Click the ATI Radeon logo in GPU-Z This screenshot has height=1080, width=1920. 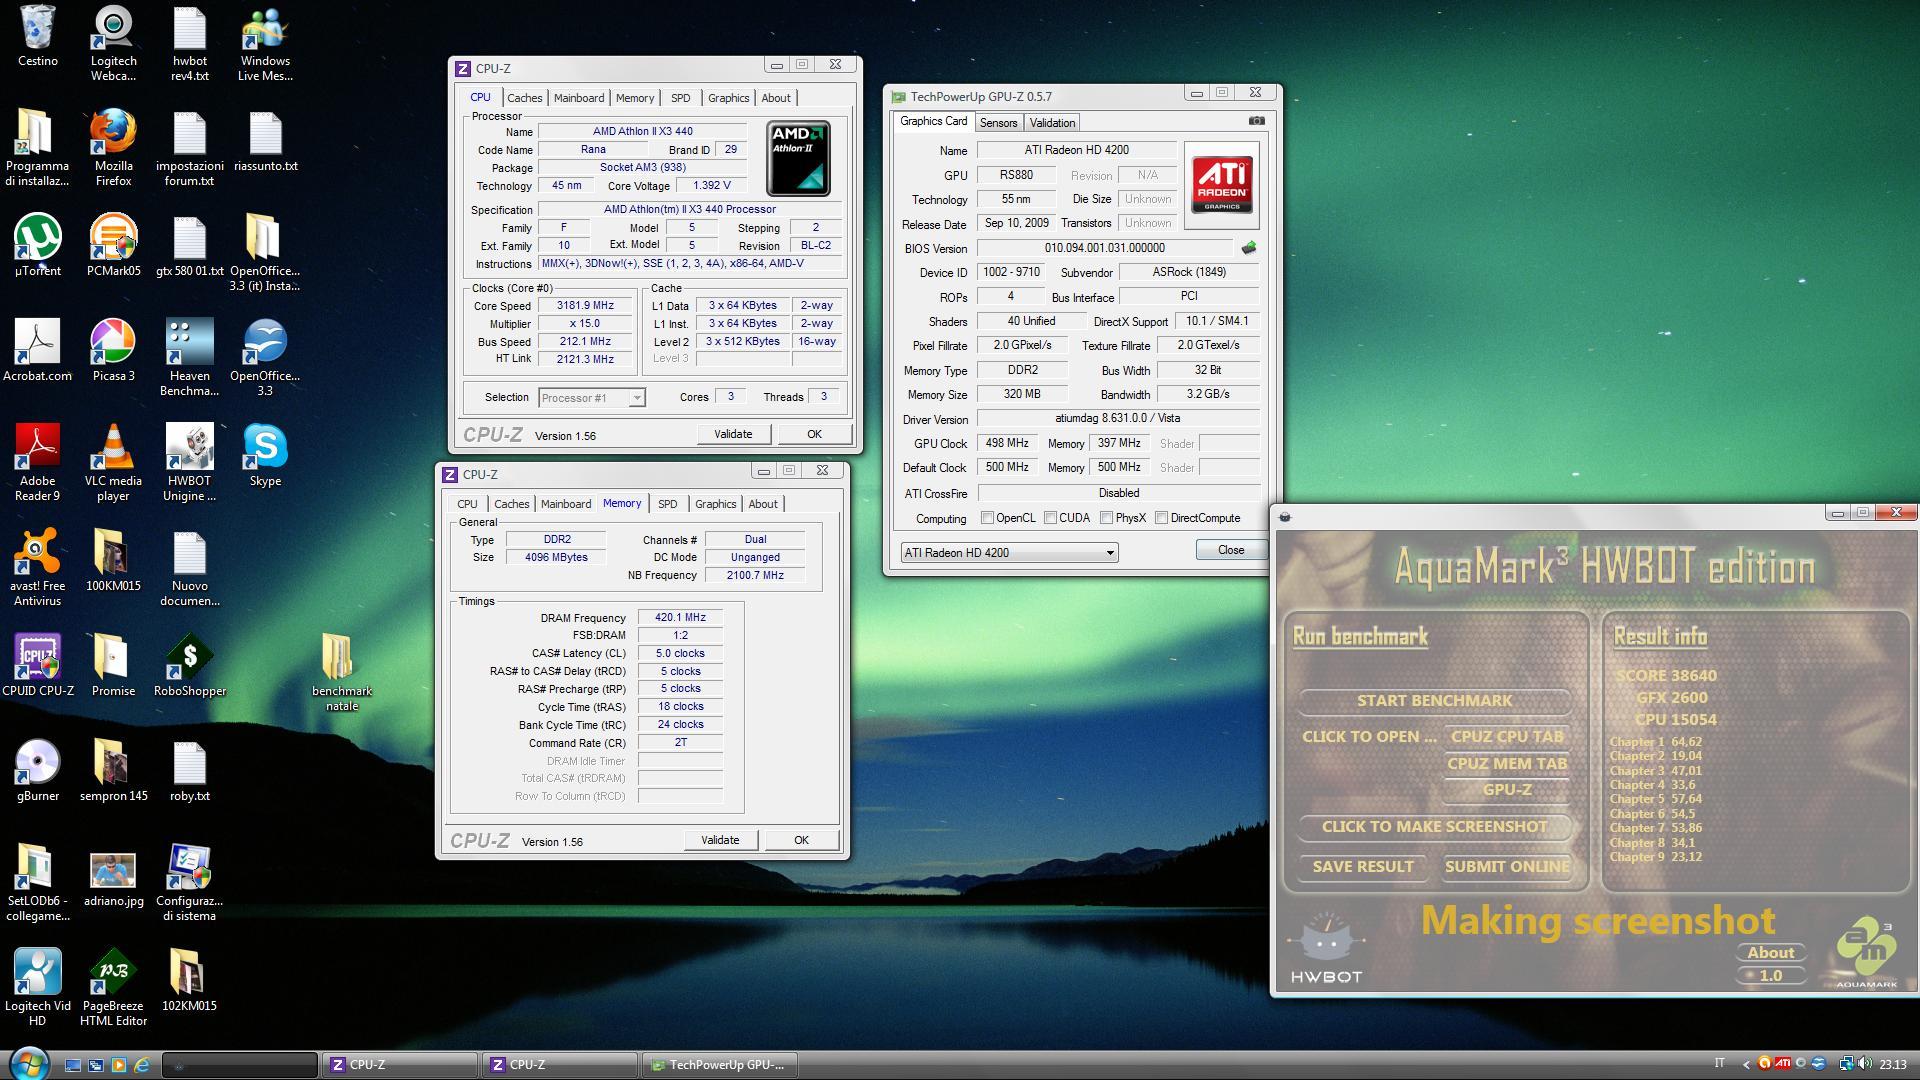click(1222, 185)
